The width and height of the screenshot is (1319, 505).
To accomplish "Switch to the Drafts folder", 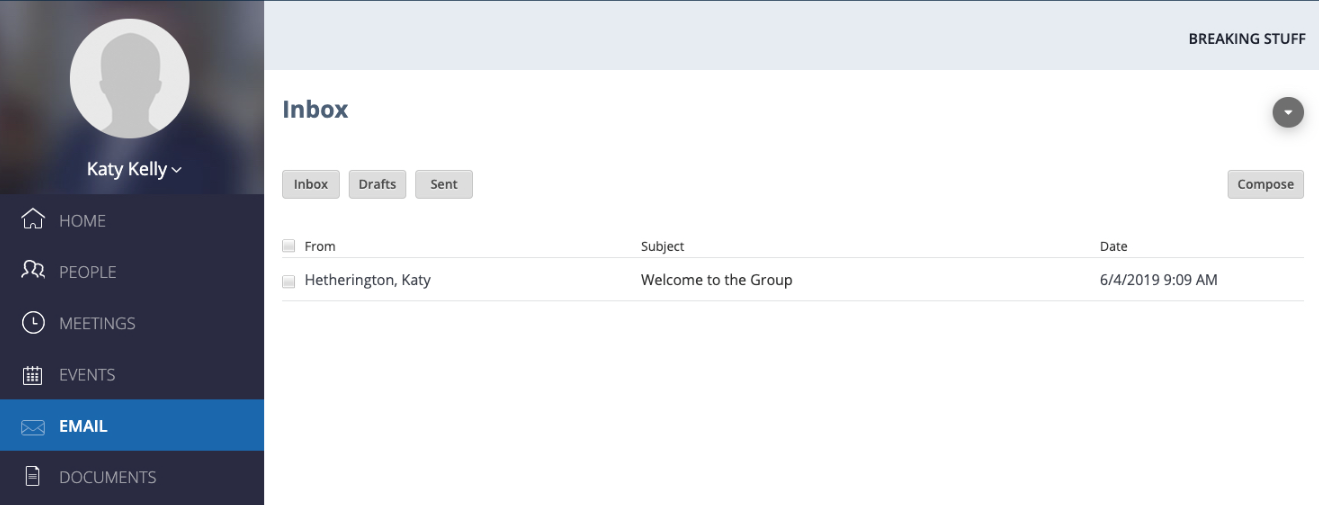I will [x=377, y=184].
